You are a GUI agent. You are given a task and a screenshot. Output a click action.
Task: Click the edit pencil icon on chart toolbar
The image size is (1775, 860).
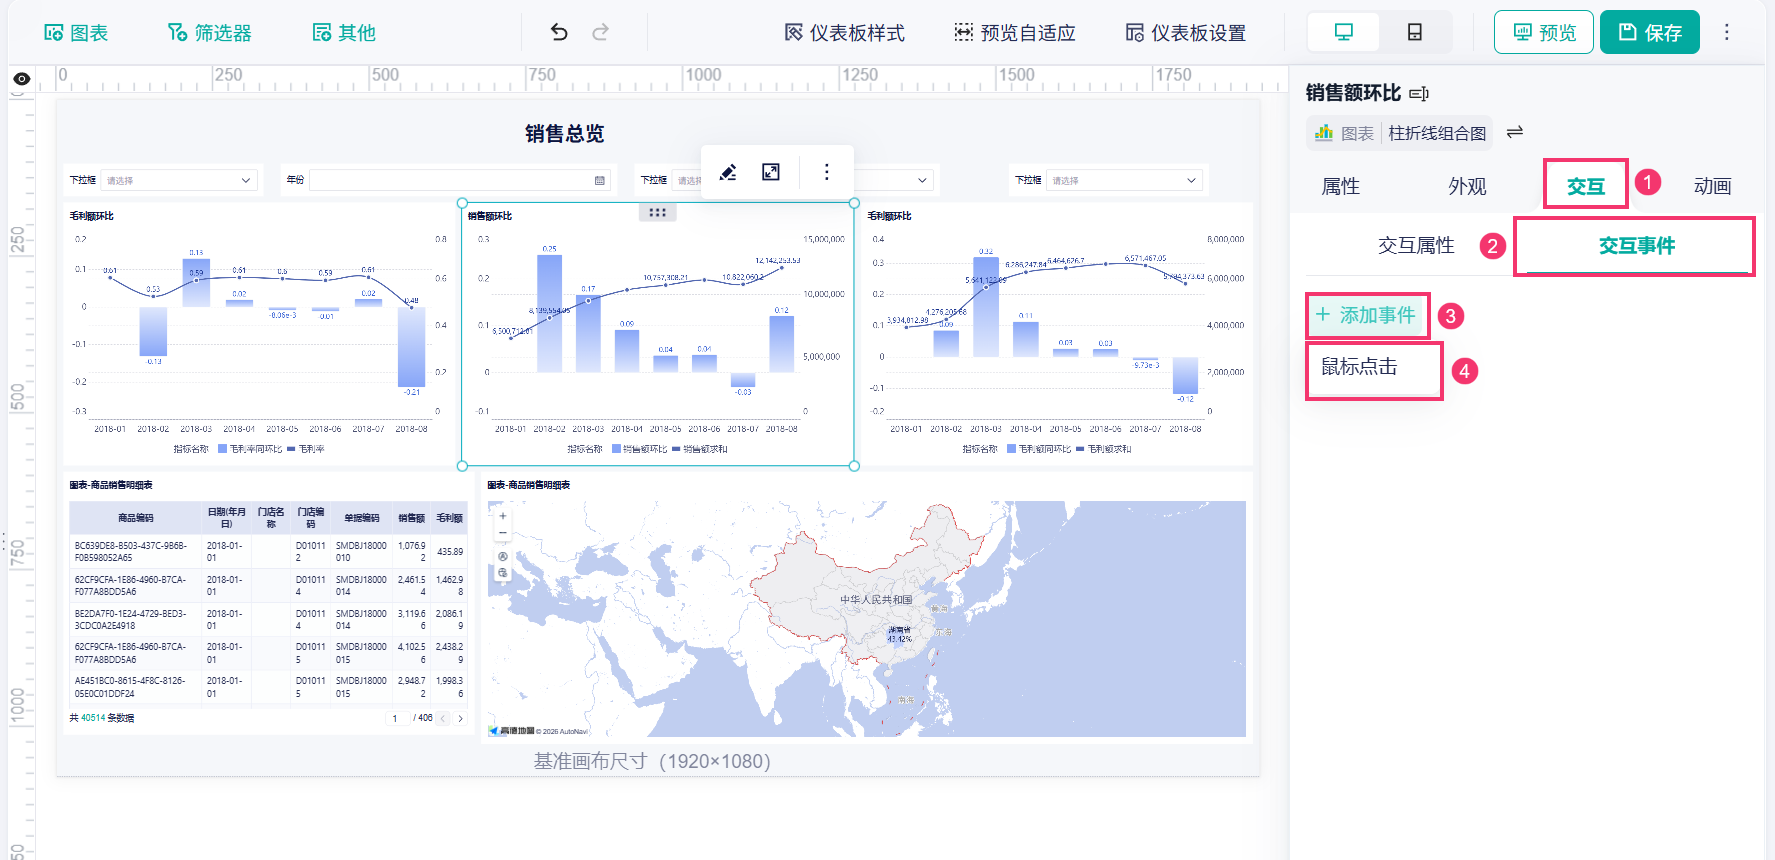pos(728,172)
